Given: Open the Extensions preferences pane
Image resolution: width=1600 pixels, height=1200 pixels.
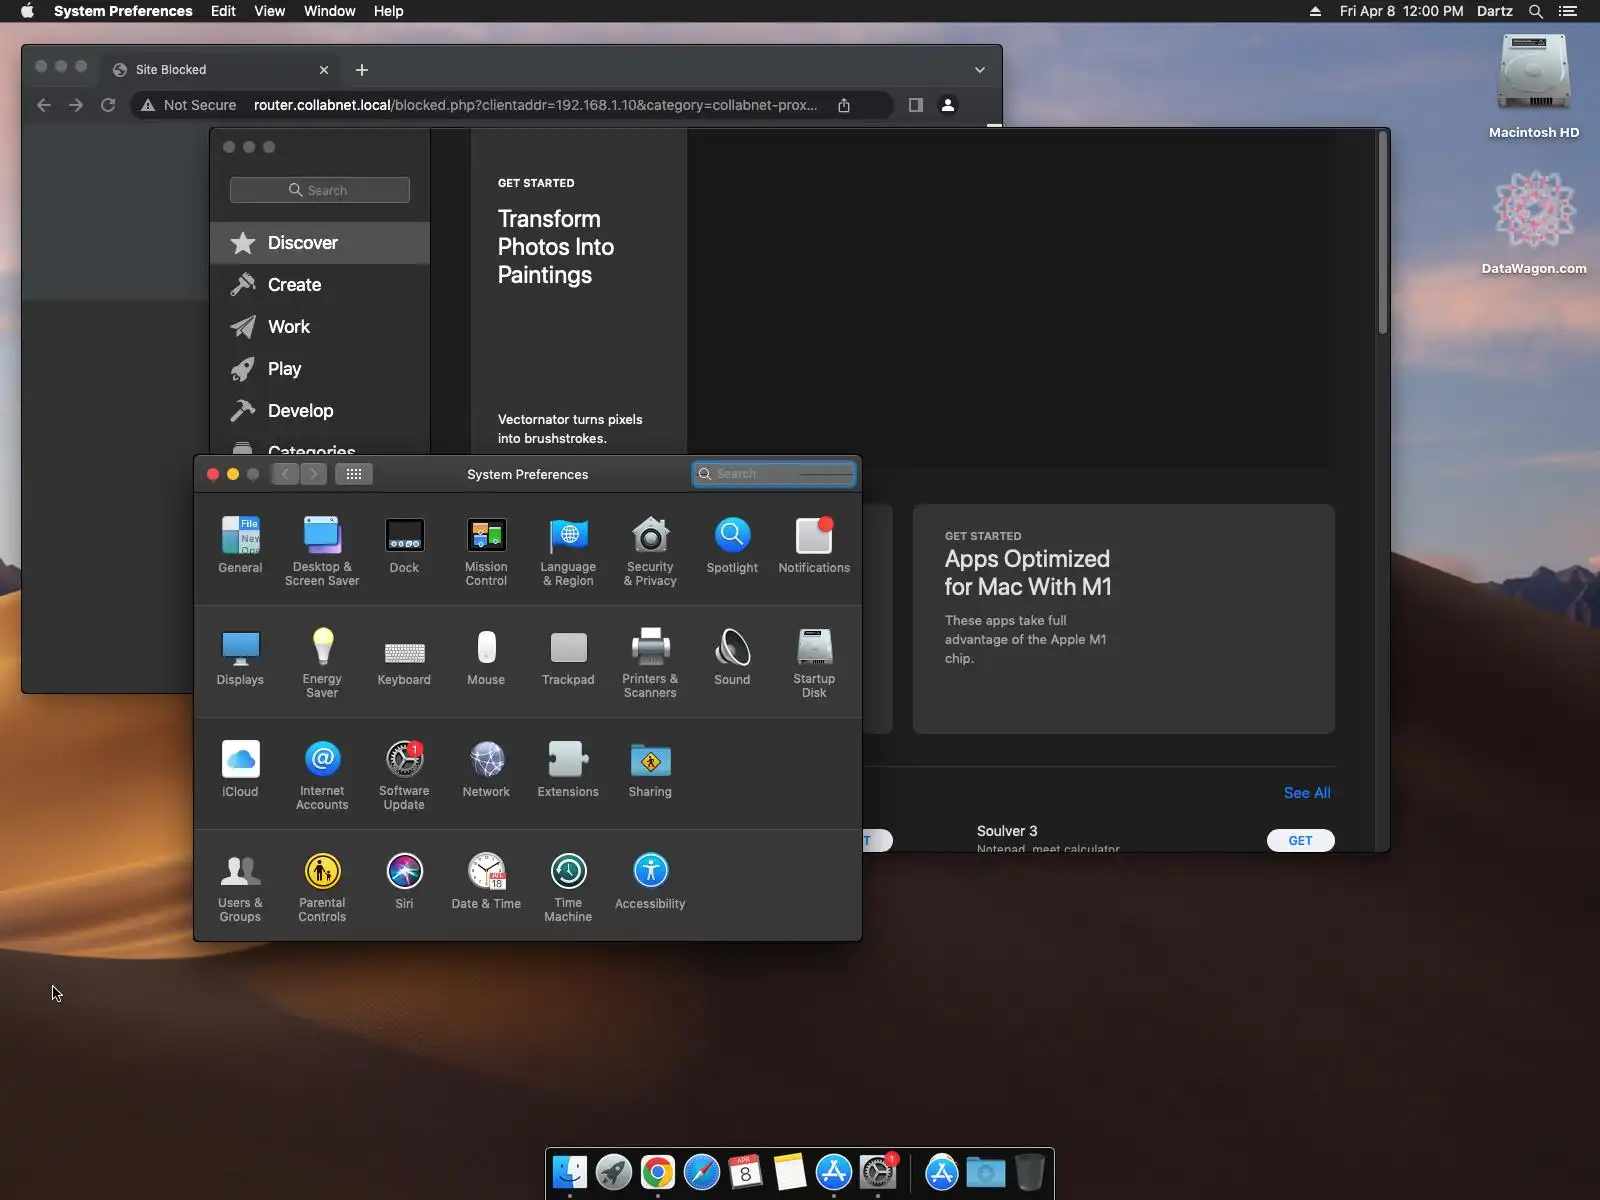Looking at the screenshot, I should (568, 769).
